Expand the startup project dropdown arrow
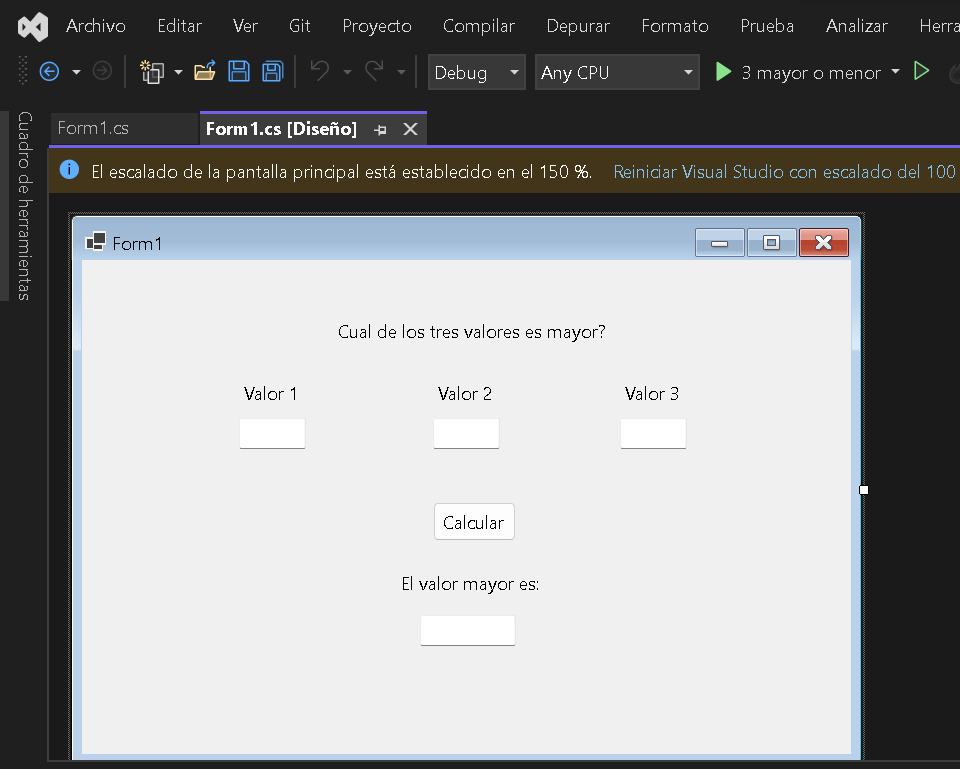This screenshot has height=769, width=960. pos(895,72)
